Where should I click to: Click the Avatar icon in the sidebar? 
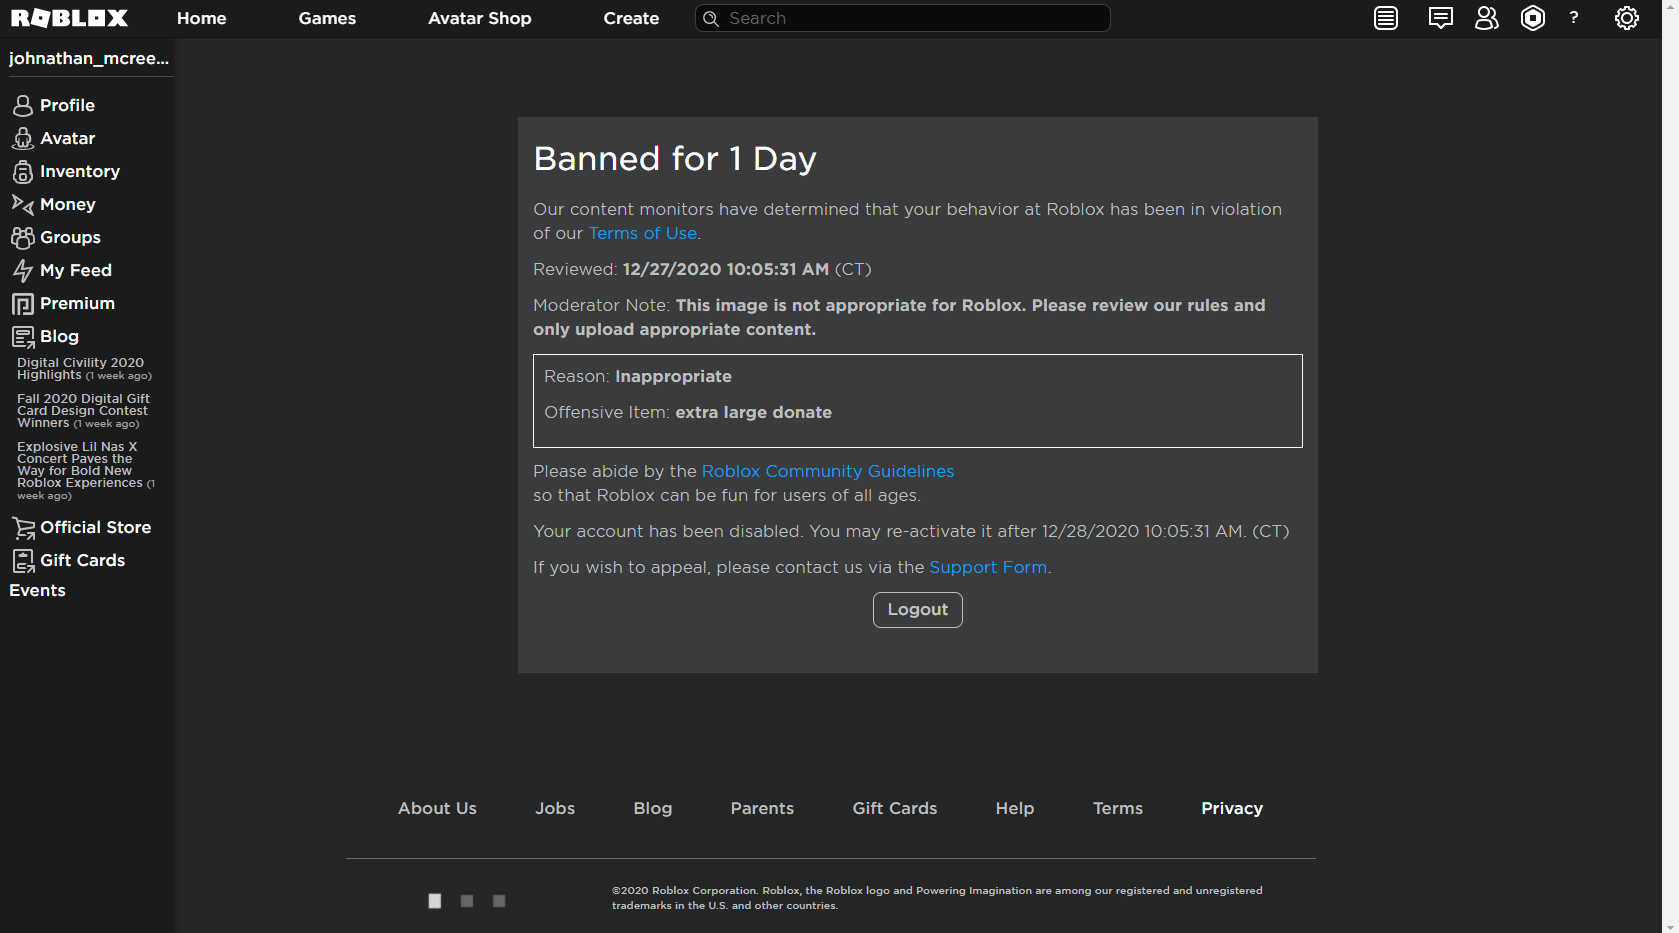(23, 138)
